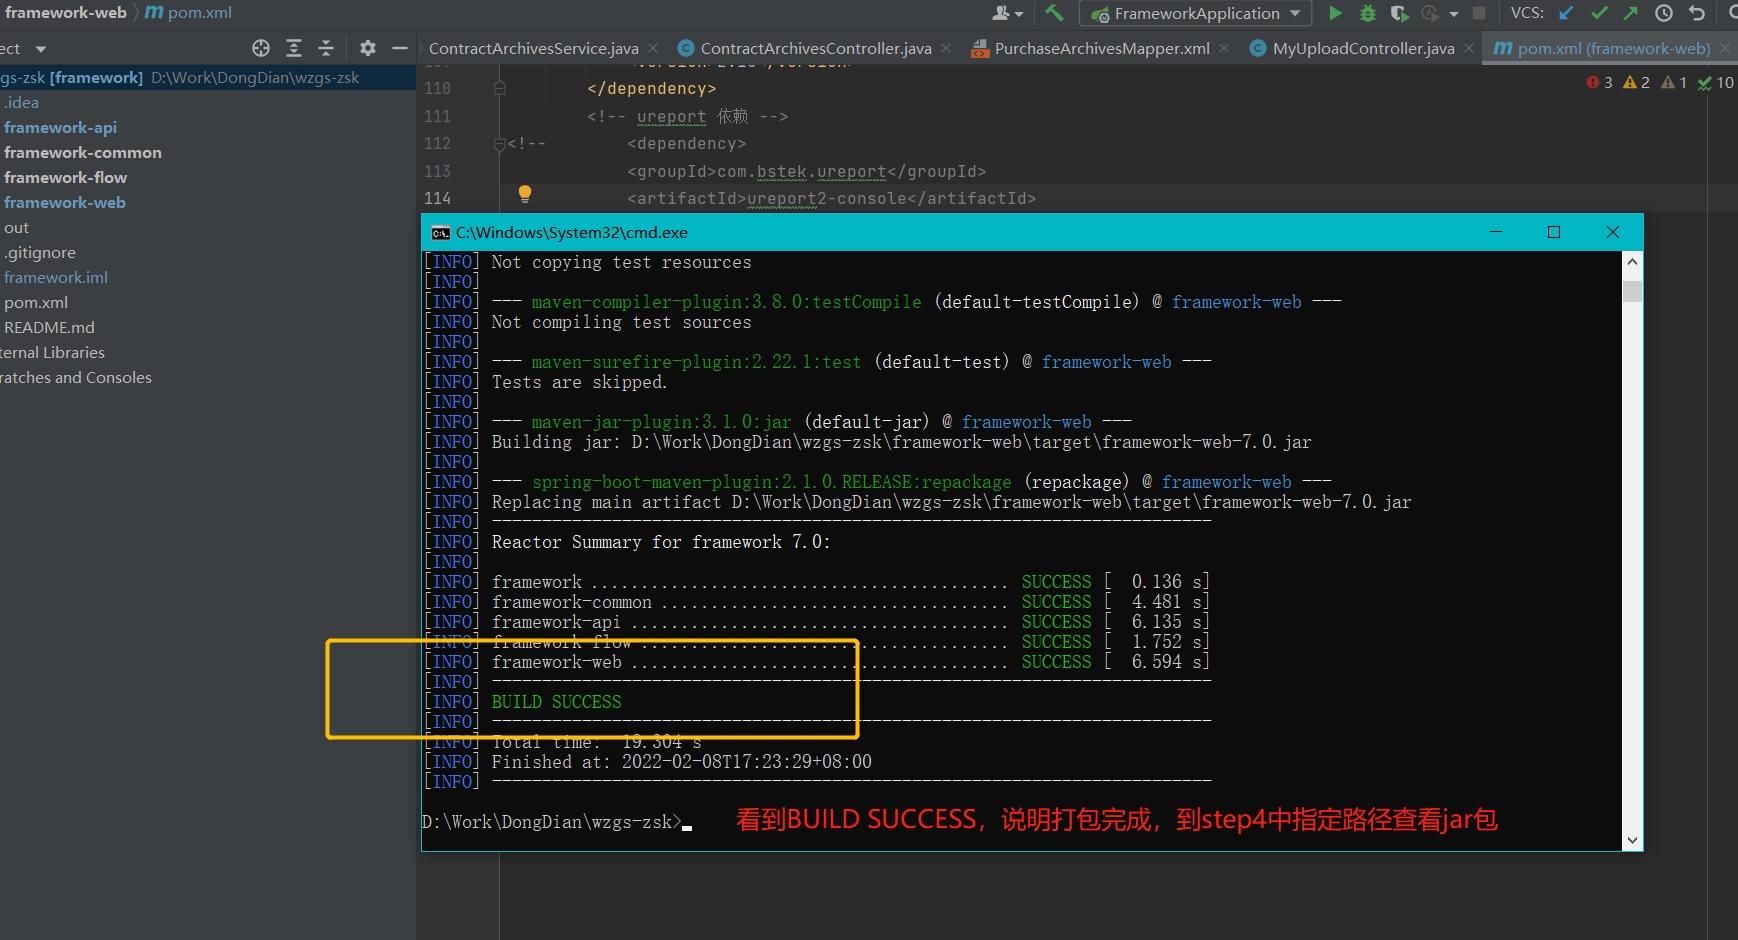Screen dimensions: 1738x940
Task: Run FrameworkApplication with coverage shield icon
Action: [1399, 13]
